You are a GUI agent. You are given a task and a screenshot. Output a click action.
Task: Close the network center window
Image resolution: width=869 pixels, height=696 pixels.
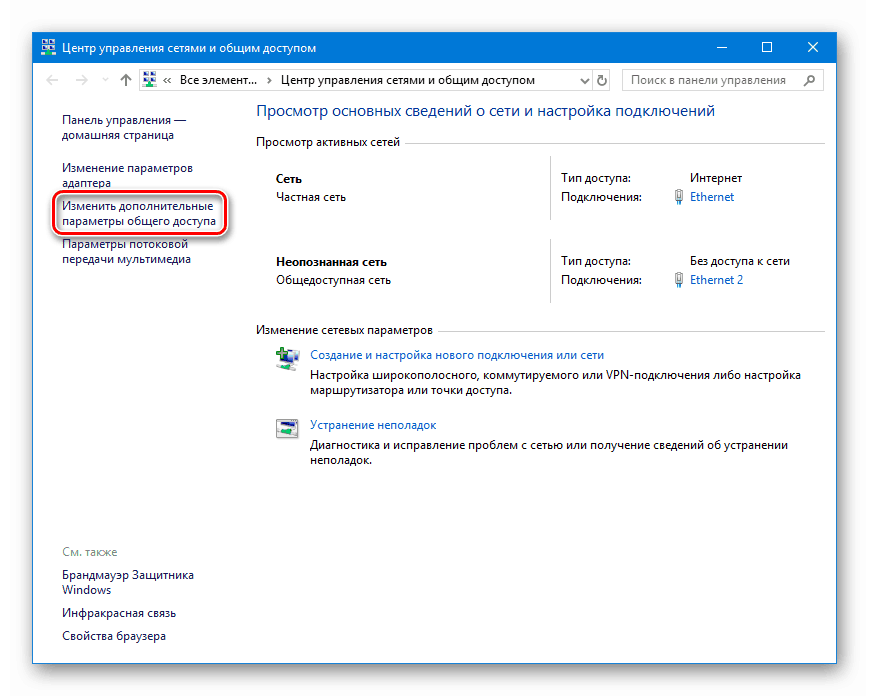point(812,47)
